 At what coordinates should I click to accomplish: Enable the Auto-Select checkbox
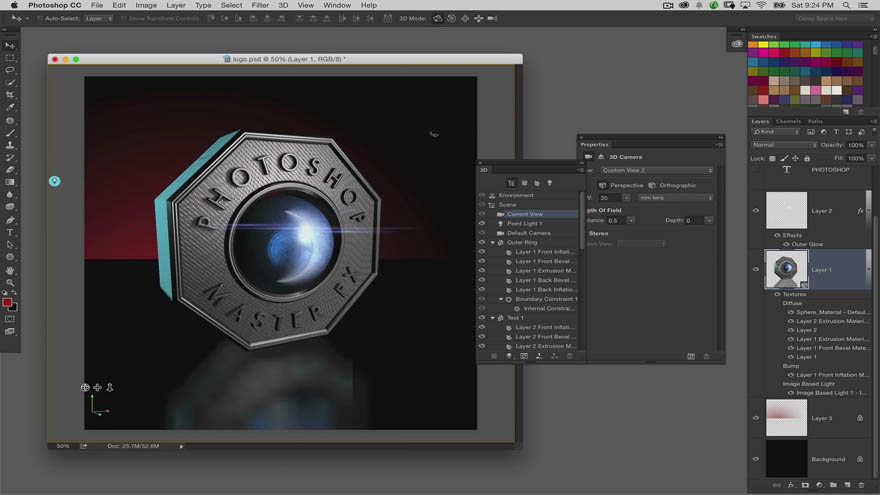(40, 19)
